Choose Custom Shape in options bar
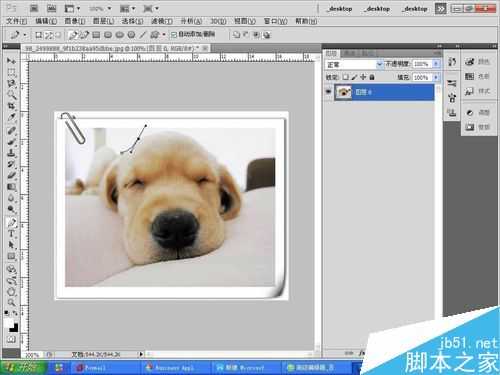 pos(154,35)
